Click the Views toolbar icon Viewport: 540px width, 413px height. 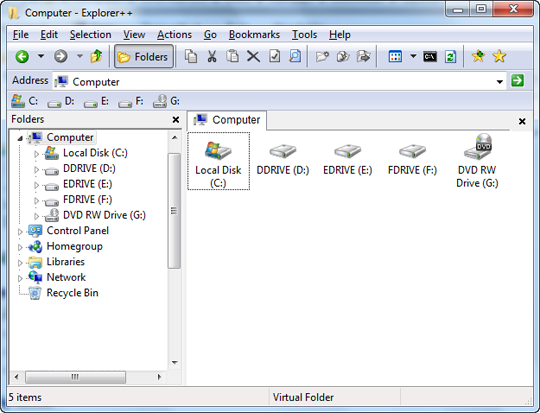395,56
